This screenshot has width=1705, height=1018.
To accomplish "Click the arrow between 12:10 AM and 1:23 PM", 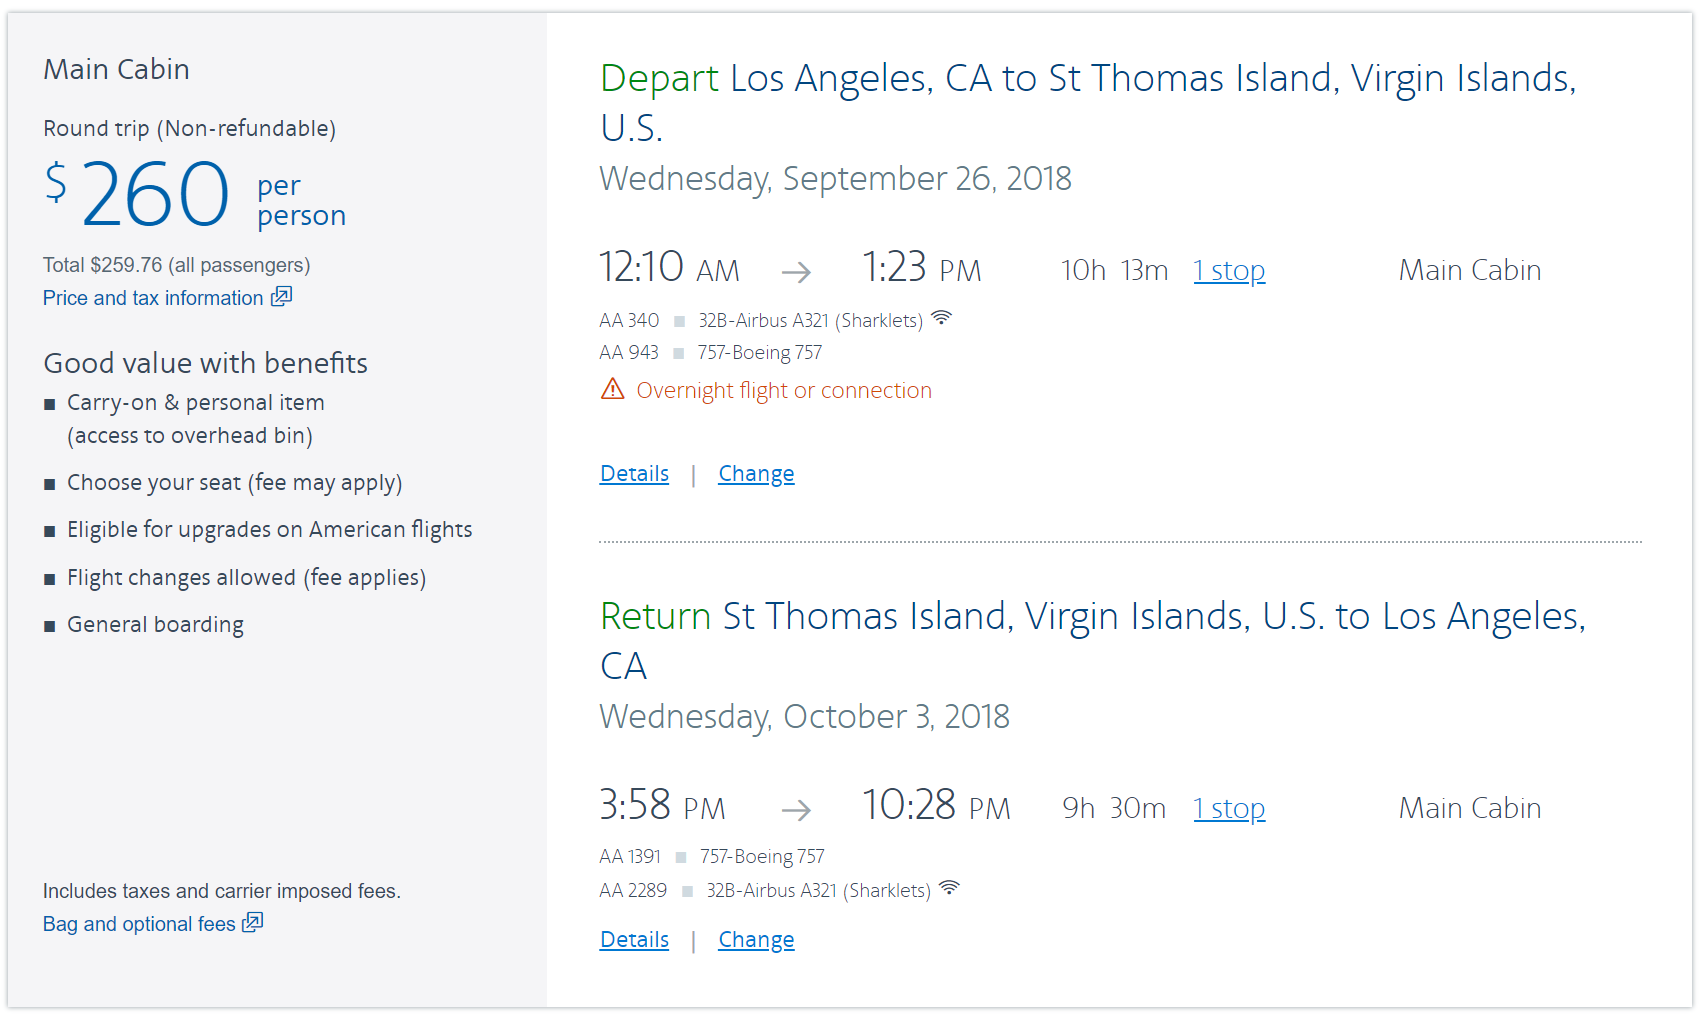I will click(796, 271).
